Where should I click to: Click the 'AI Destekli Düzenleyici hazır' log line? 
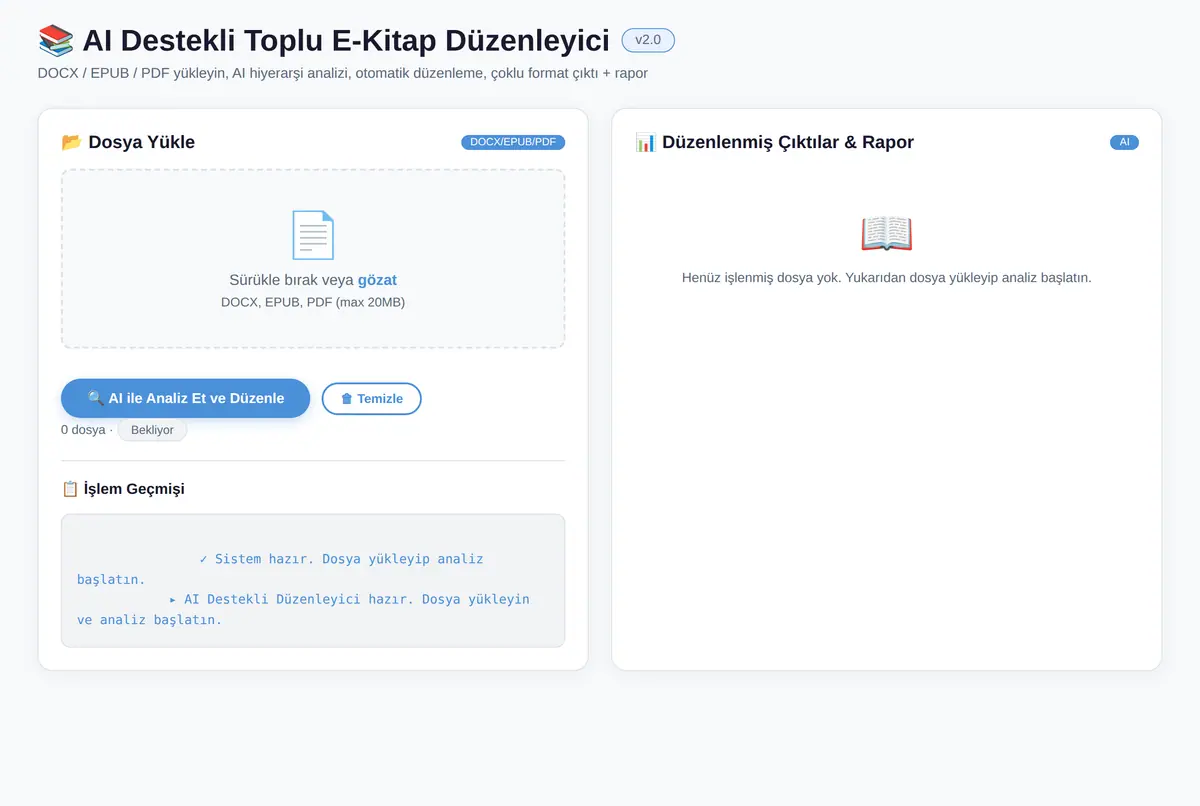pos(303,609)
